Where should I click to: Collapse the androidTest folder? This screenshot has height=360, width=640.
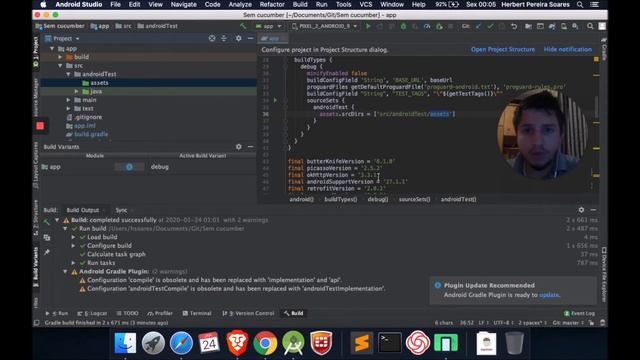point(68,74)
